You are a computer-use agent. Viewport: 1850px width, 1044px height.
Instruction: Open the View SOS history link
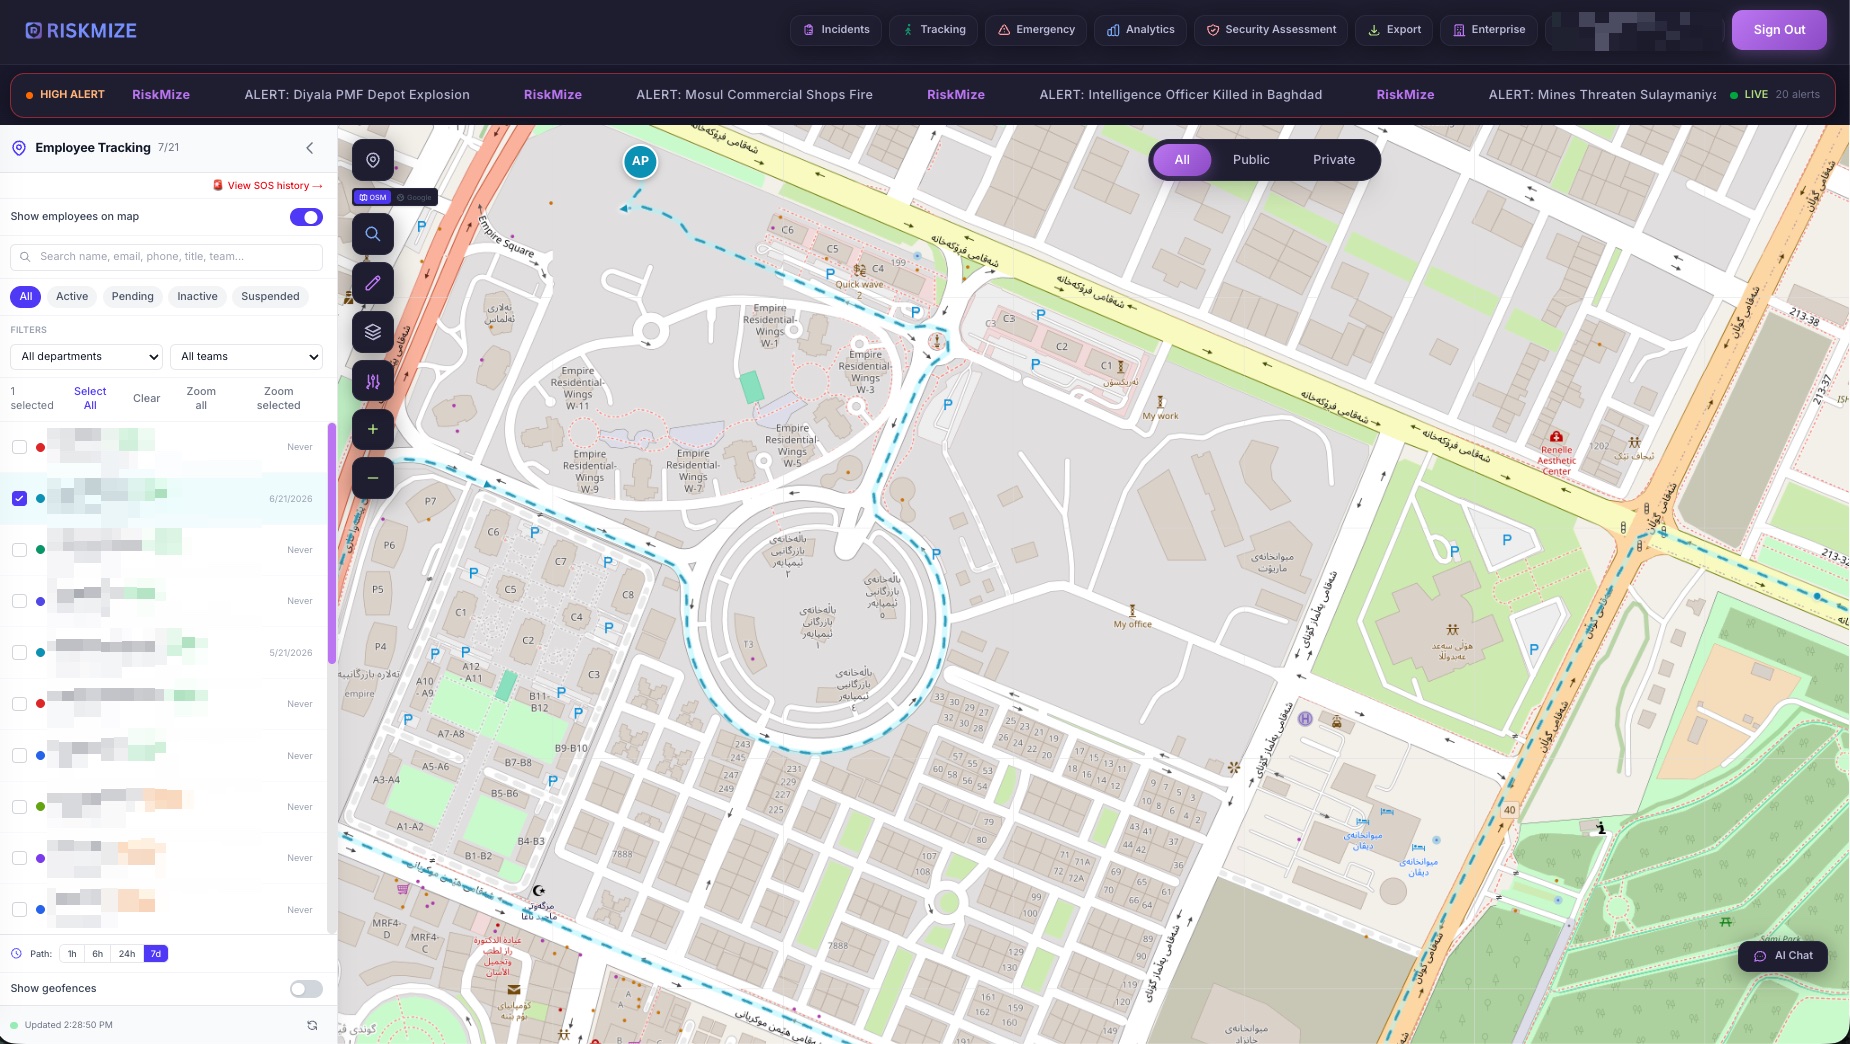268,186
